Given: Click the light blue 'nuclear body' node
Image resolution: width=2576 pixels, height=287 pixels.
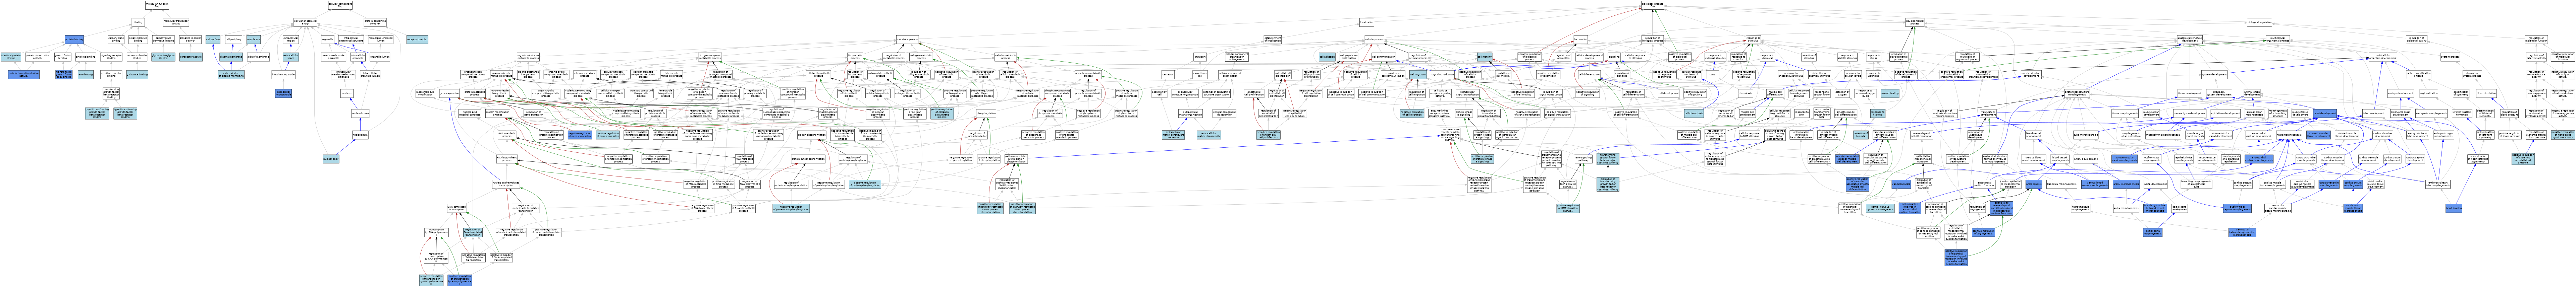Looking at the screenshot, I should pos(331,159).
